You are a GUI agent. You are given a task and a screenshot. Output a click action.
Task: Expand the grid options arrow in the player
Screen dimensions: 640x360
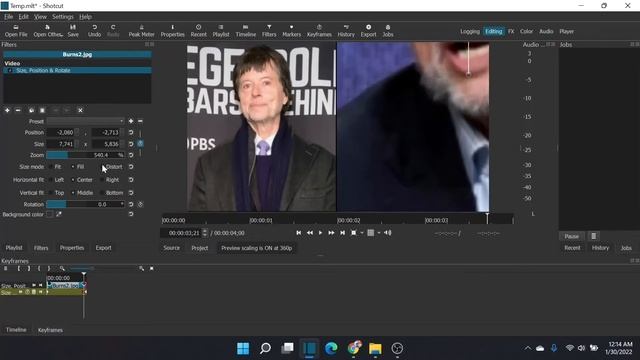[x=379, y=233]
